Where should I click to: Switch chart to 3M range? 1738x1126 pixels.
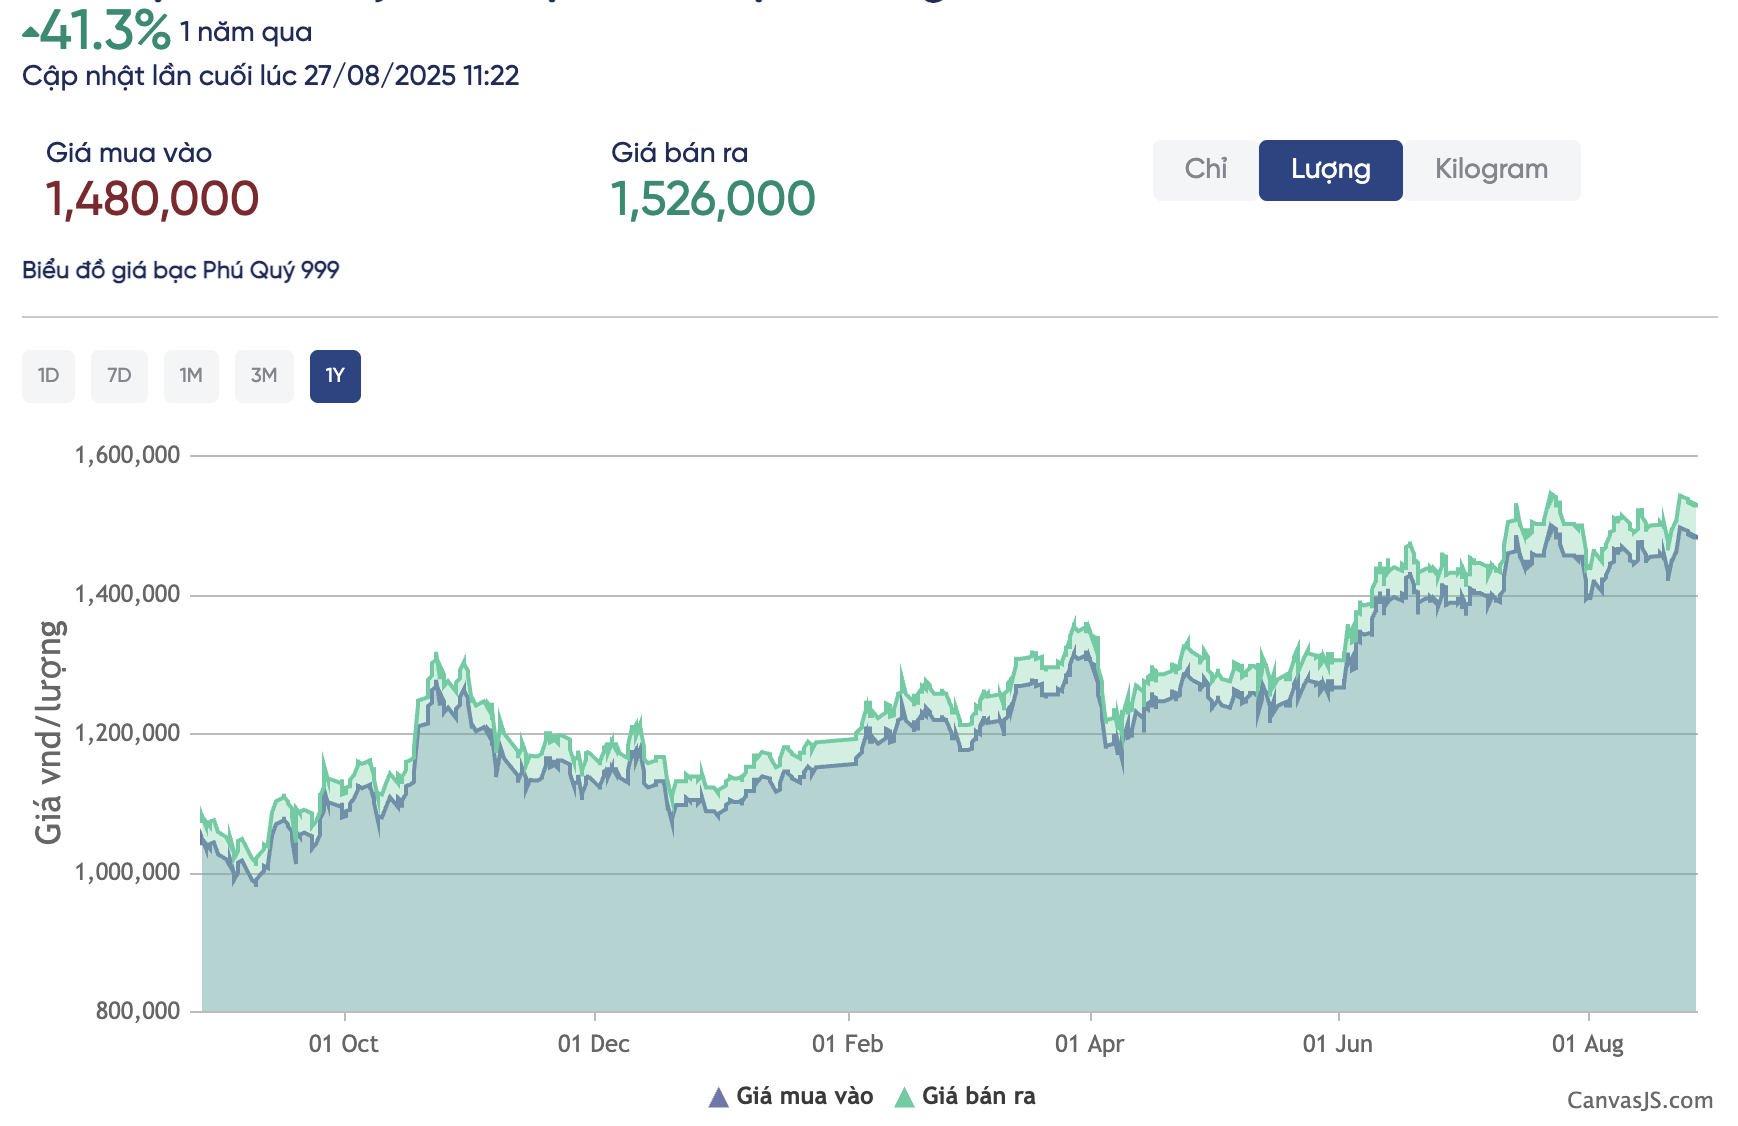point(264,376)
